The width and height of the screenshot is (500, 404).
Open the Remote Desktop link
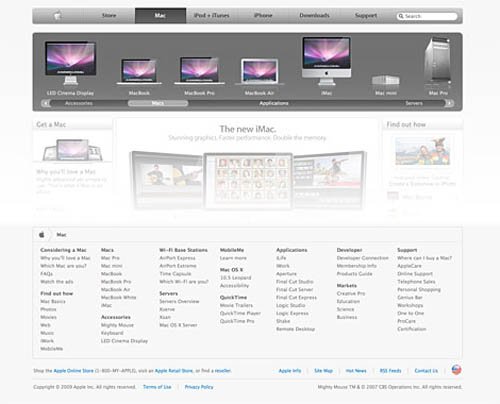296,329
